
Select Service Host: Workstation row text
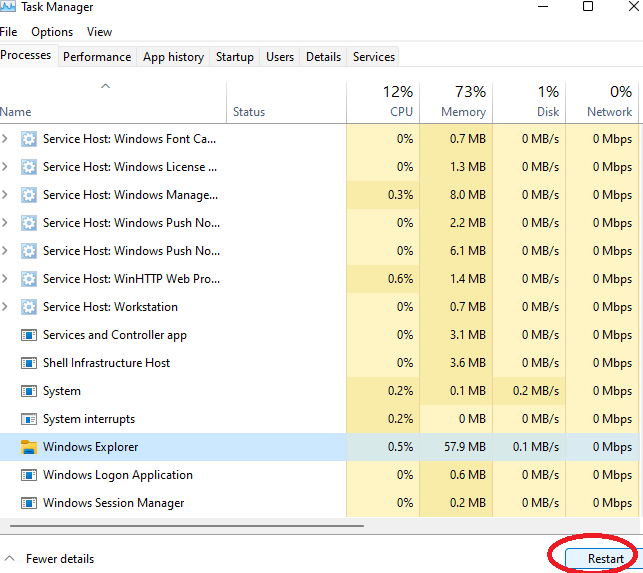pos(110,307)
